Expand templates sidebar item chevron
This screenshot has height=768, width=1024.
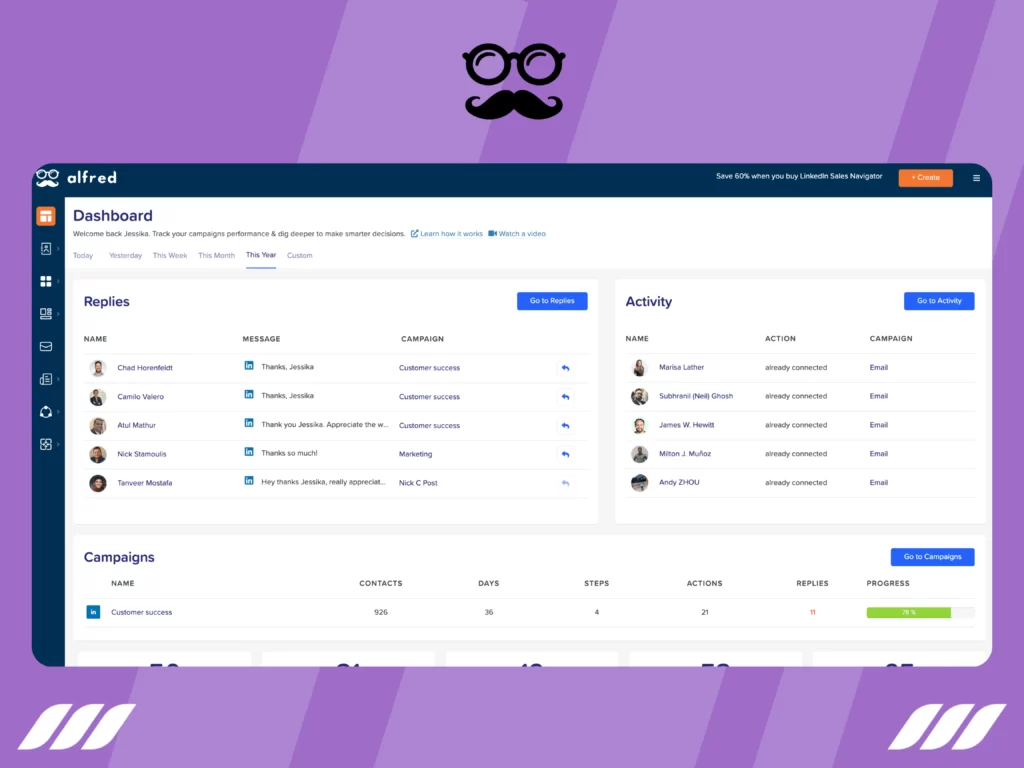59,314
